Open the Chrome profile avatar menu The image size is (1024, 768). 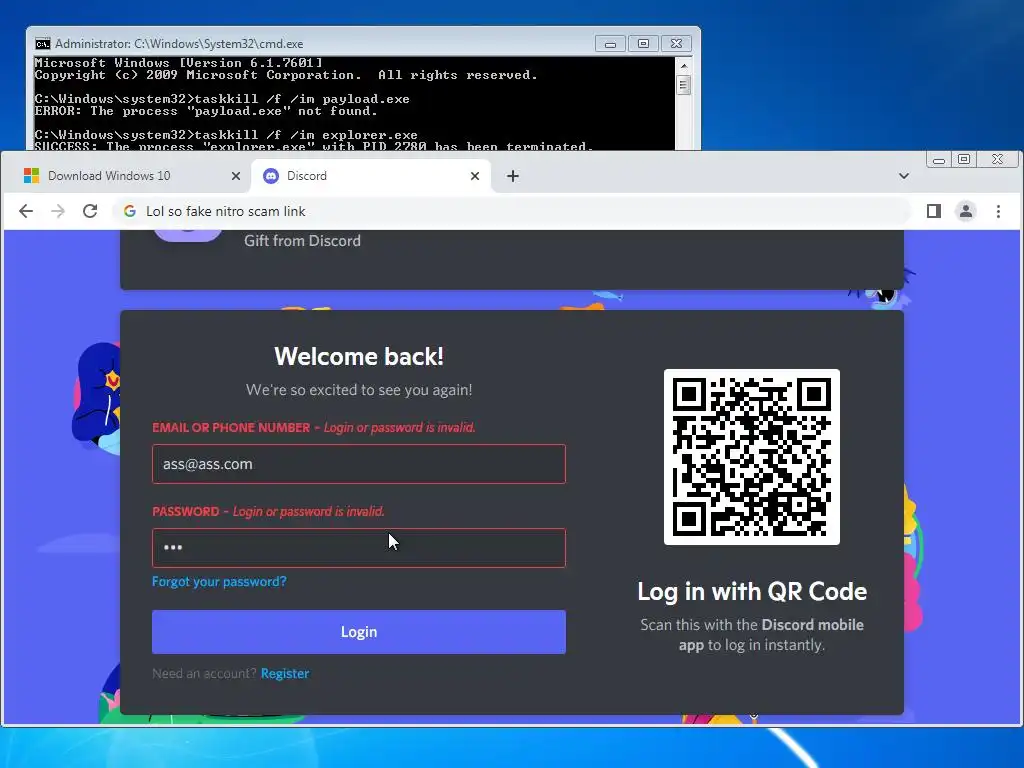click(x=966, y=211)
